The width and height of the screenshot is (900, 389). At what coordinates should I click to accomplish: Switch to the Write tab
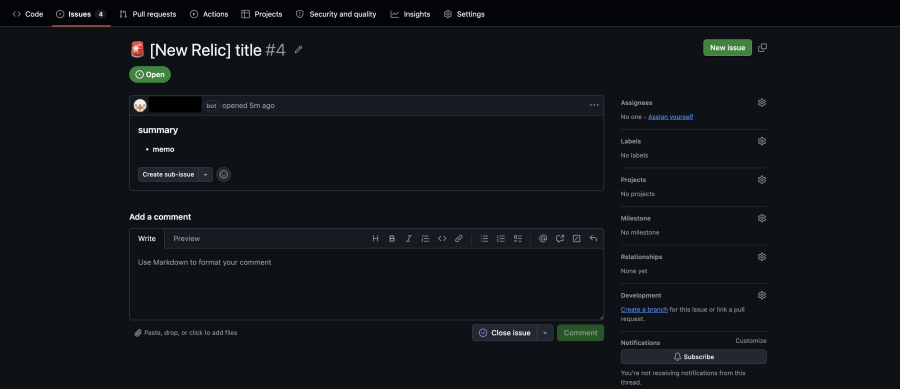tap(147, 239)
